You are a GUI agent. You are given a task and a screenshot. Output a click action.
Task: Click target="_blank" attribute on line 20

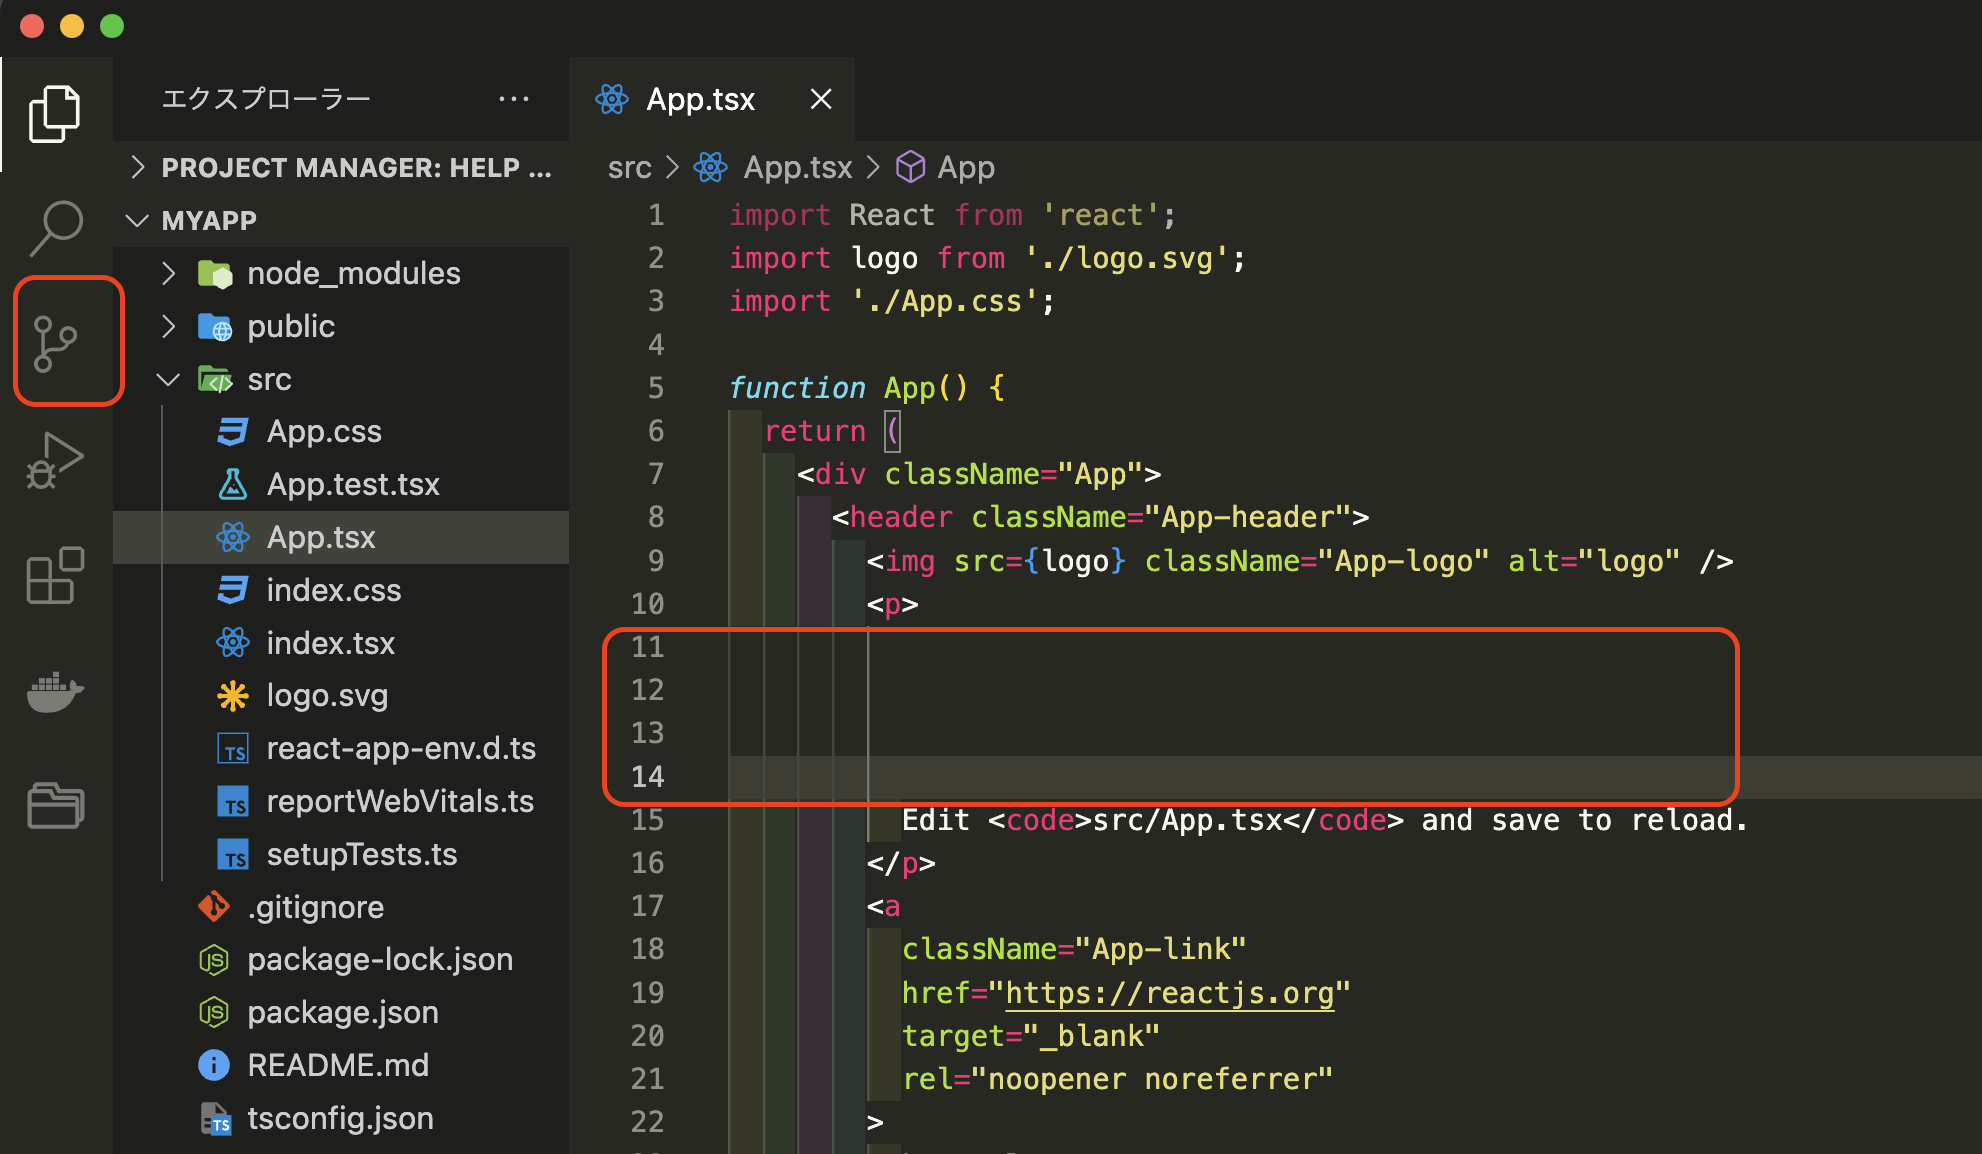click(1031, 1036)
